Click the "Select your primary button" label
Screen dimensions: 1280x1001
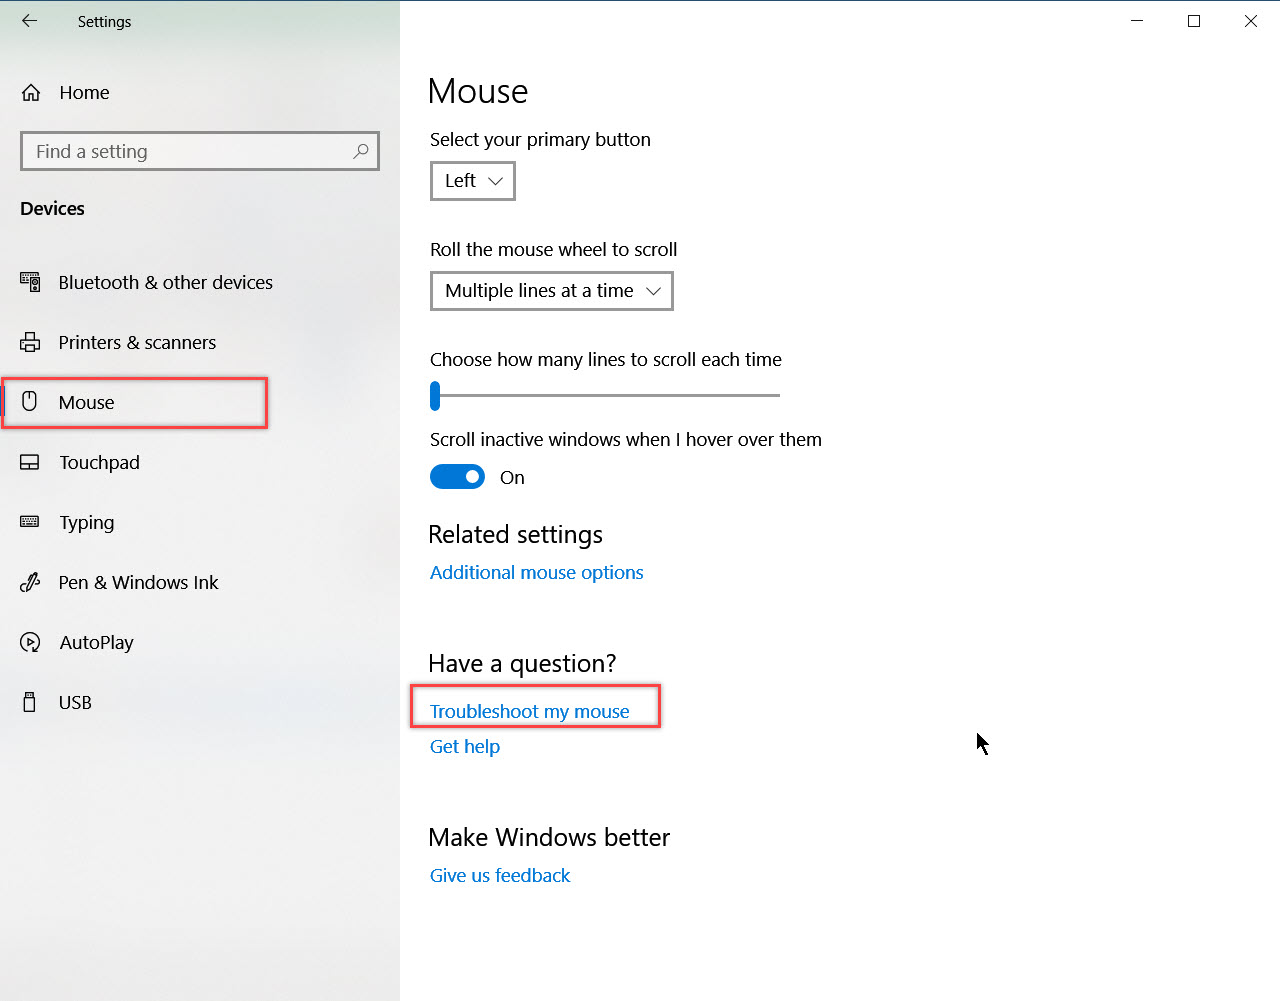pos(540,140)
